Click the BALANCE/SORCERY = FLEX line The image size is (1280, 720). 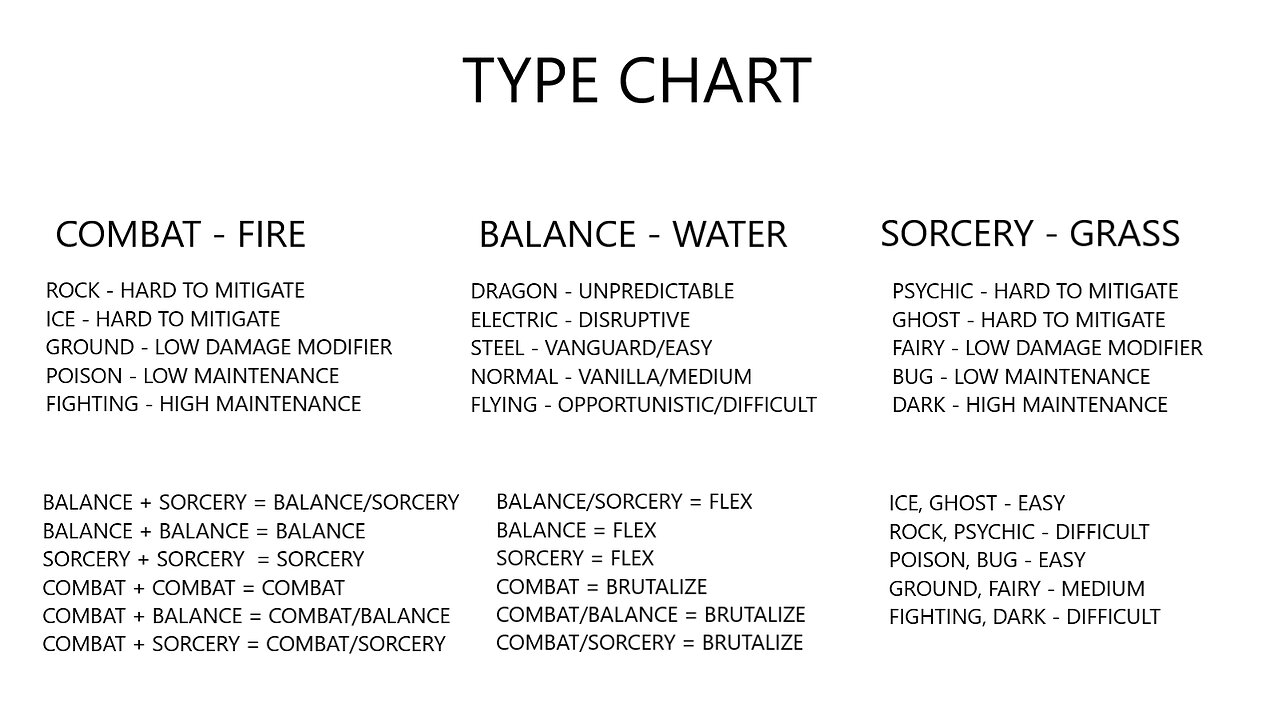(x=624, y=502)
